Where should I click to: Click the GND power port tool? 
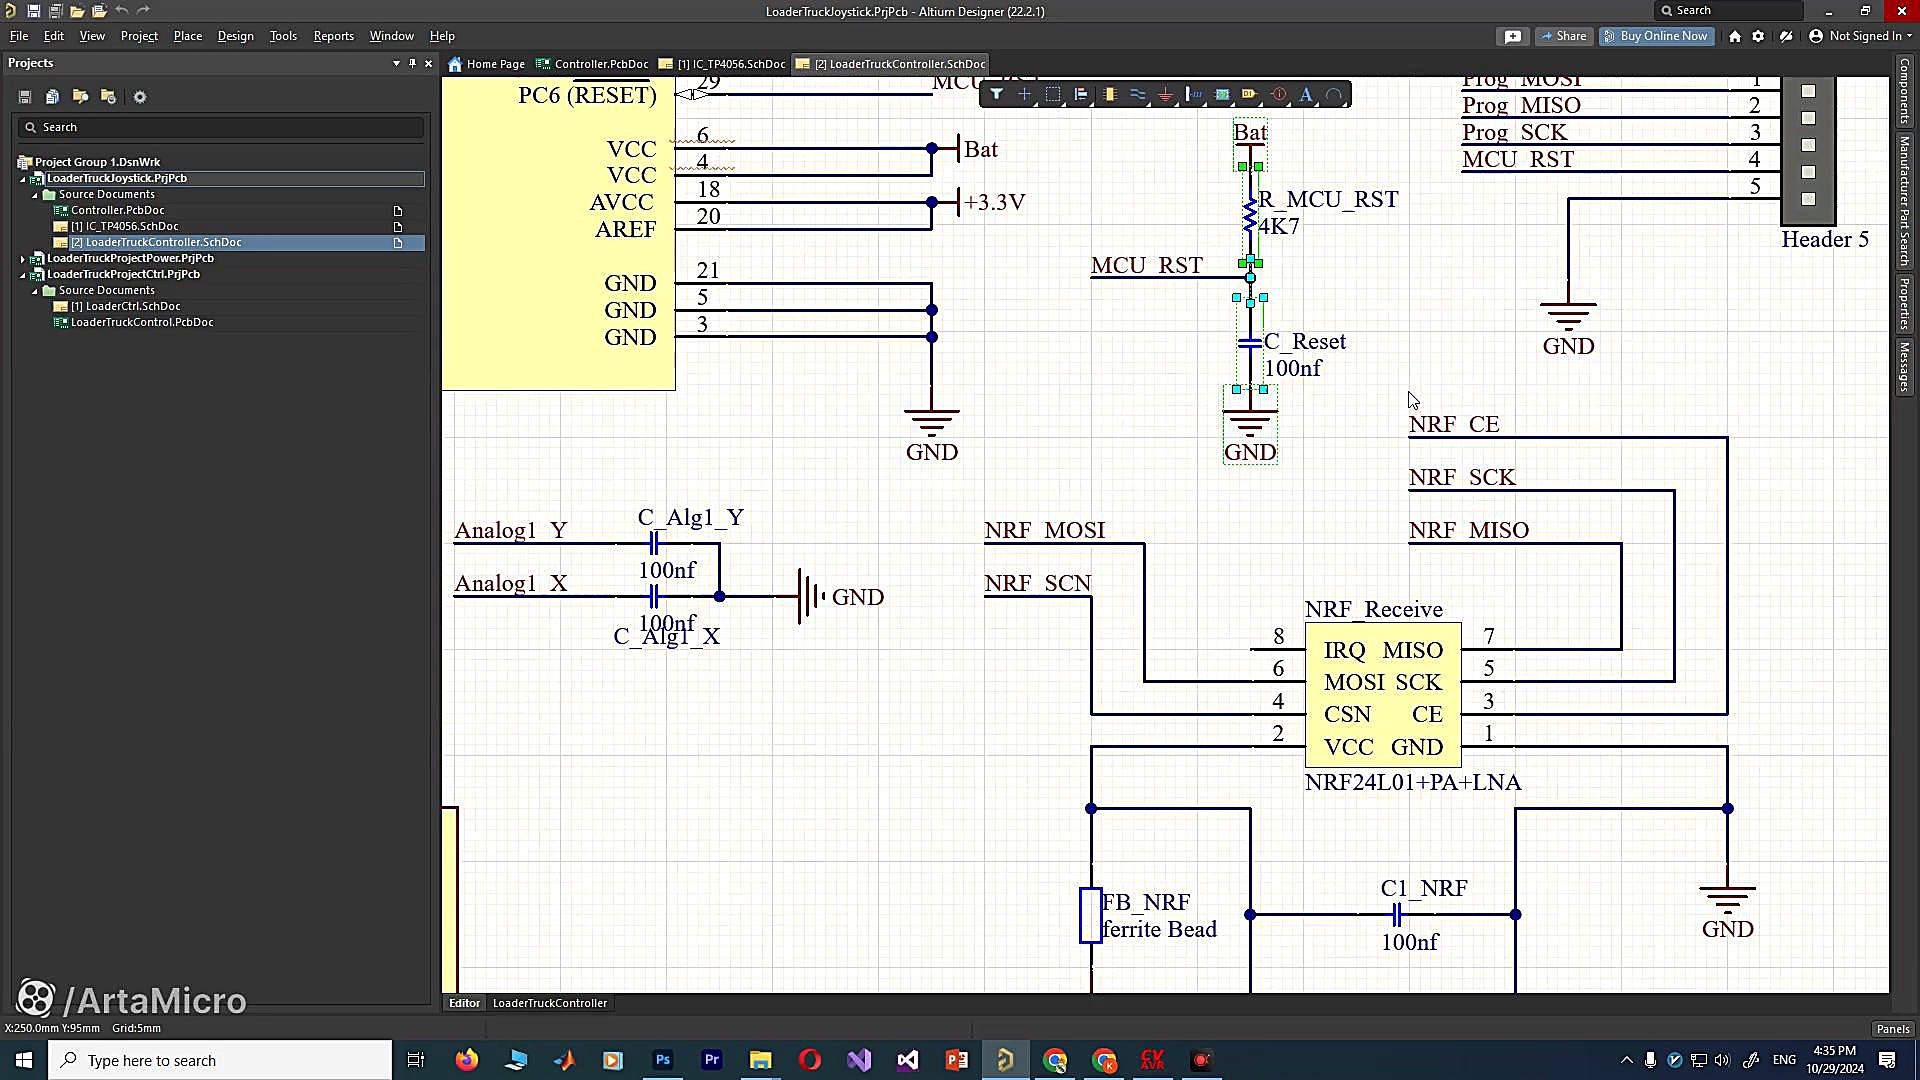[1165, 95]
